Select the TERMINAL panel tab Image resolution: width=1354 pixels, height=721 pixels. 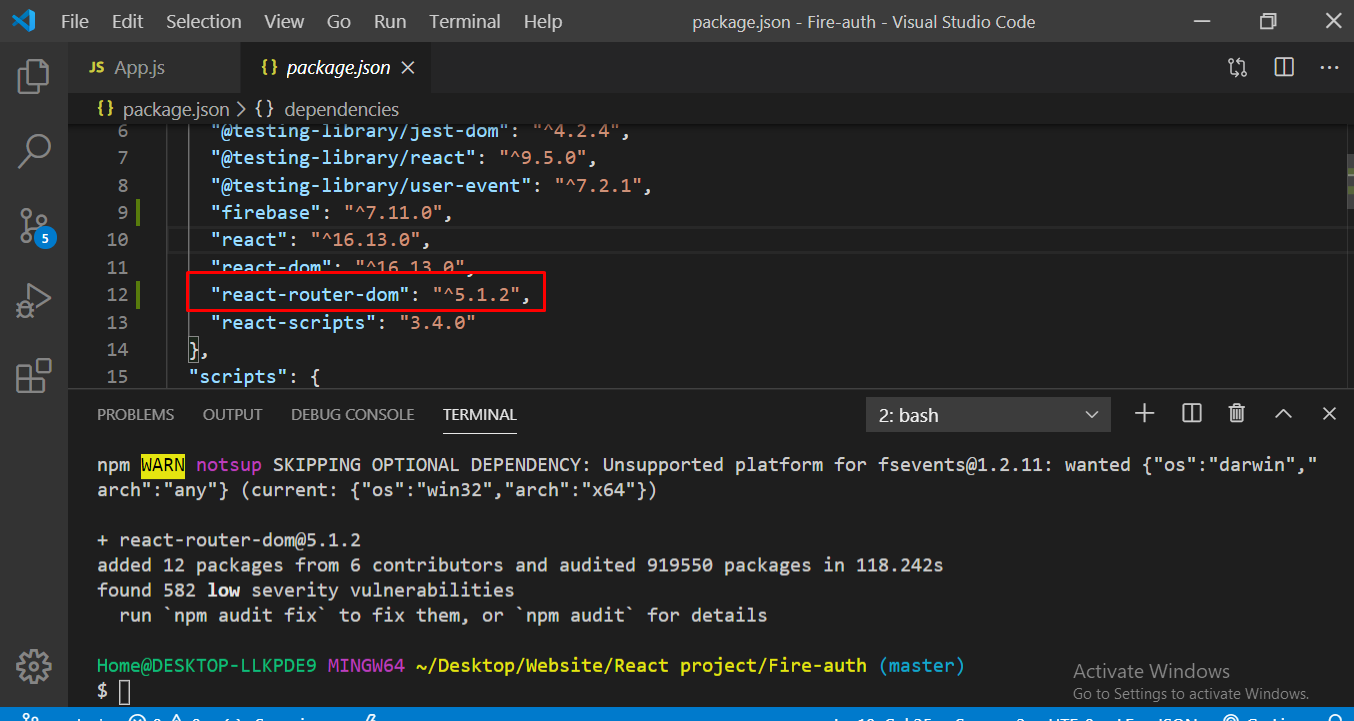click(480, 414)
